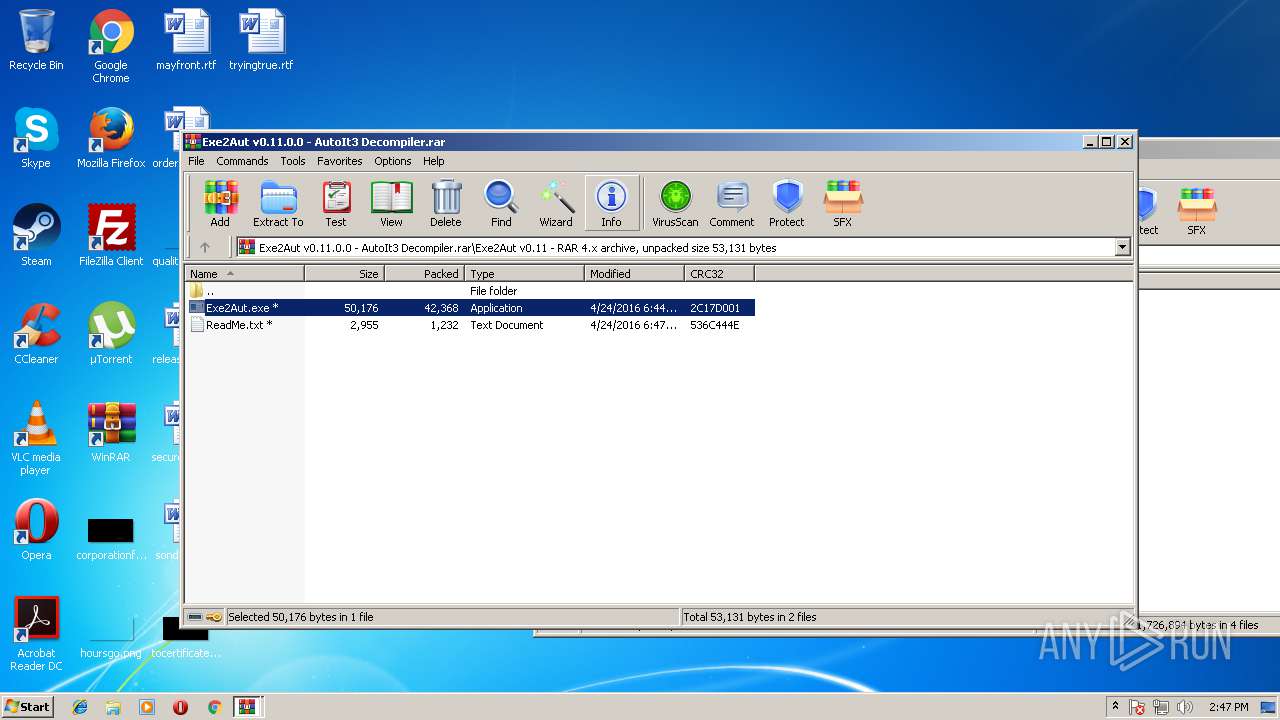Image resolution: width=1280 pixels, height=720 pixels.
Task: Select the mayfront.rtf desktop file
Action: [x=186, y=40]
